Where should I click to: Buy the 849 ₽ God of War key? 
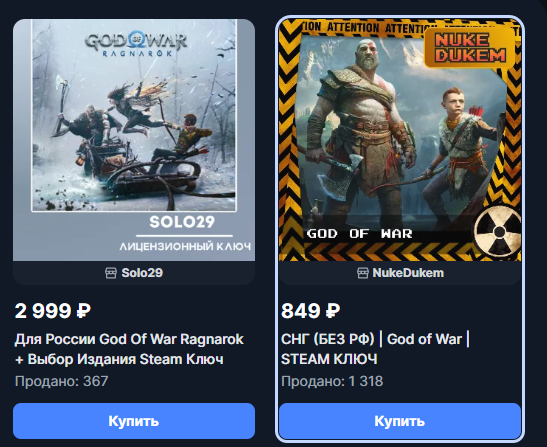[400, 421]
